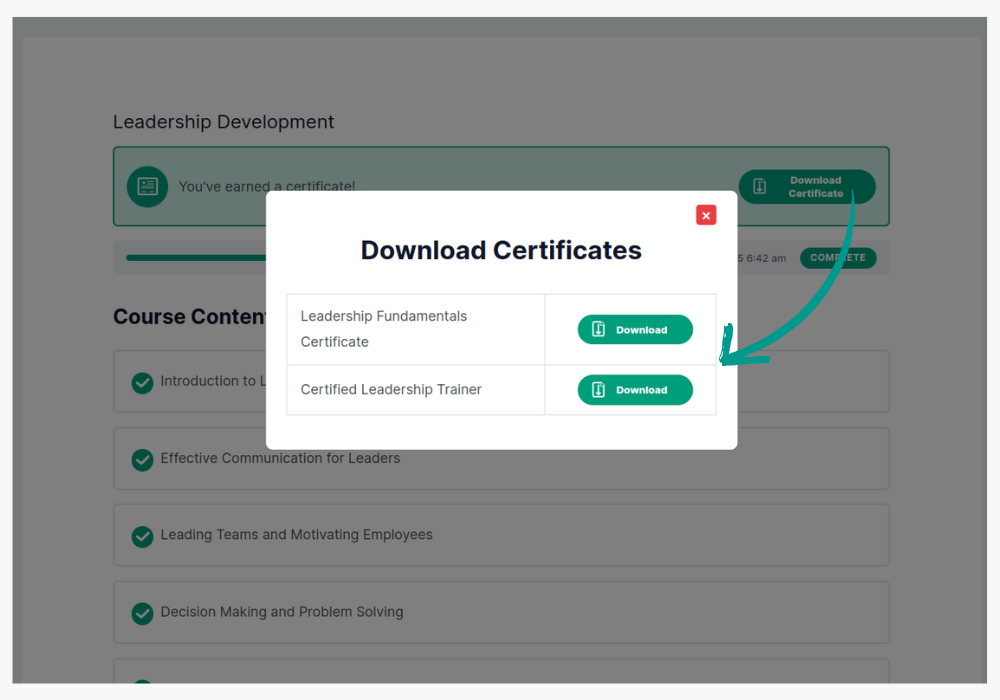The image size is (1000, 700).
Task: Click download icon inside Download Certificate banner button
Action: pos(760,187)
